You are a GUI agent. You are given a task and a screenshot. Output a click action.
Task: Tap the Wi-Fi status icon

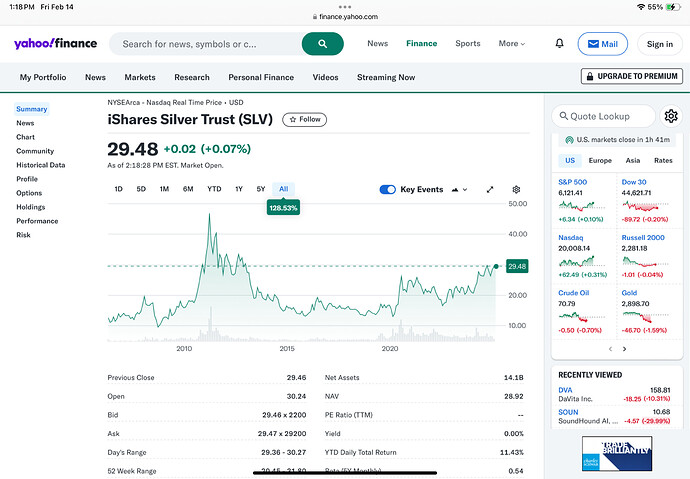[641, 7]
